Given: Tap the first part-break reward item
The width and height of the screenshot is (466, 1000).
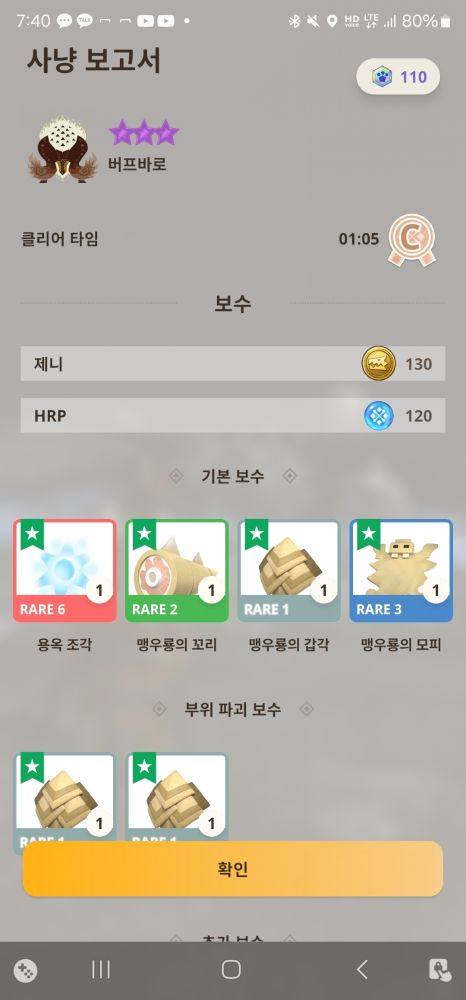Looking at the screenshot, I should tap(64, 797).
